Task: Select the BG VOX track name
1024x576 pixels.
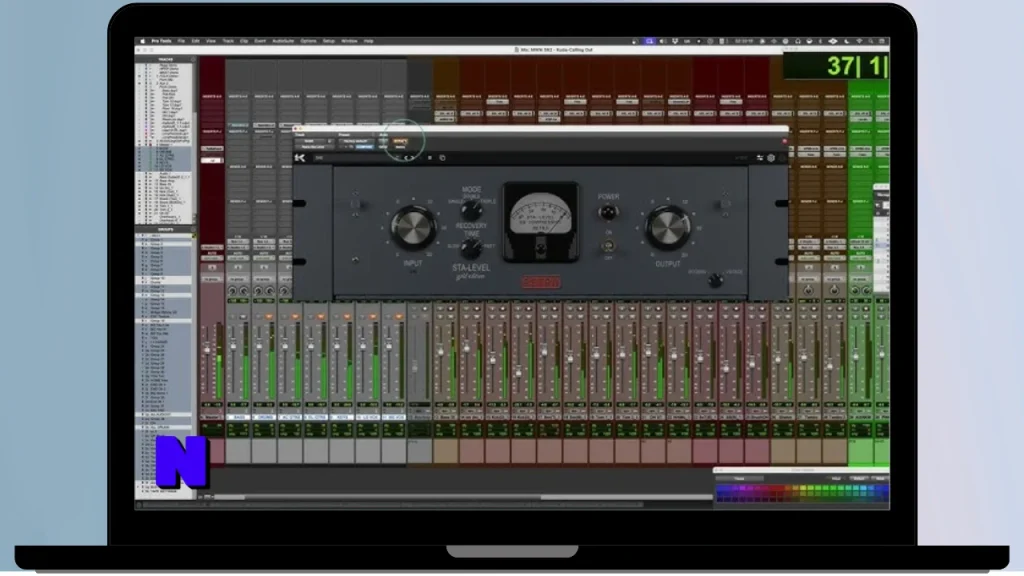Action: point(394,417)
